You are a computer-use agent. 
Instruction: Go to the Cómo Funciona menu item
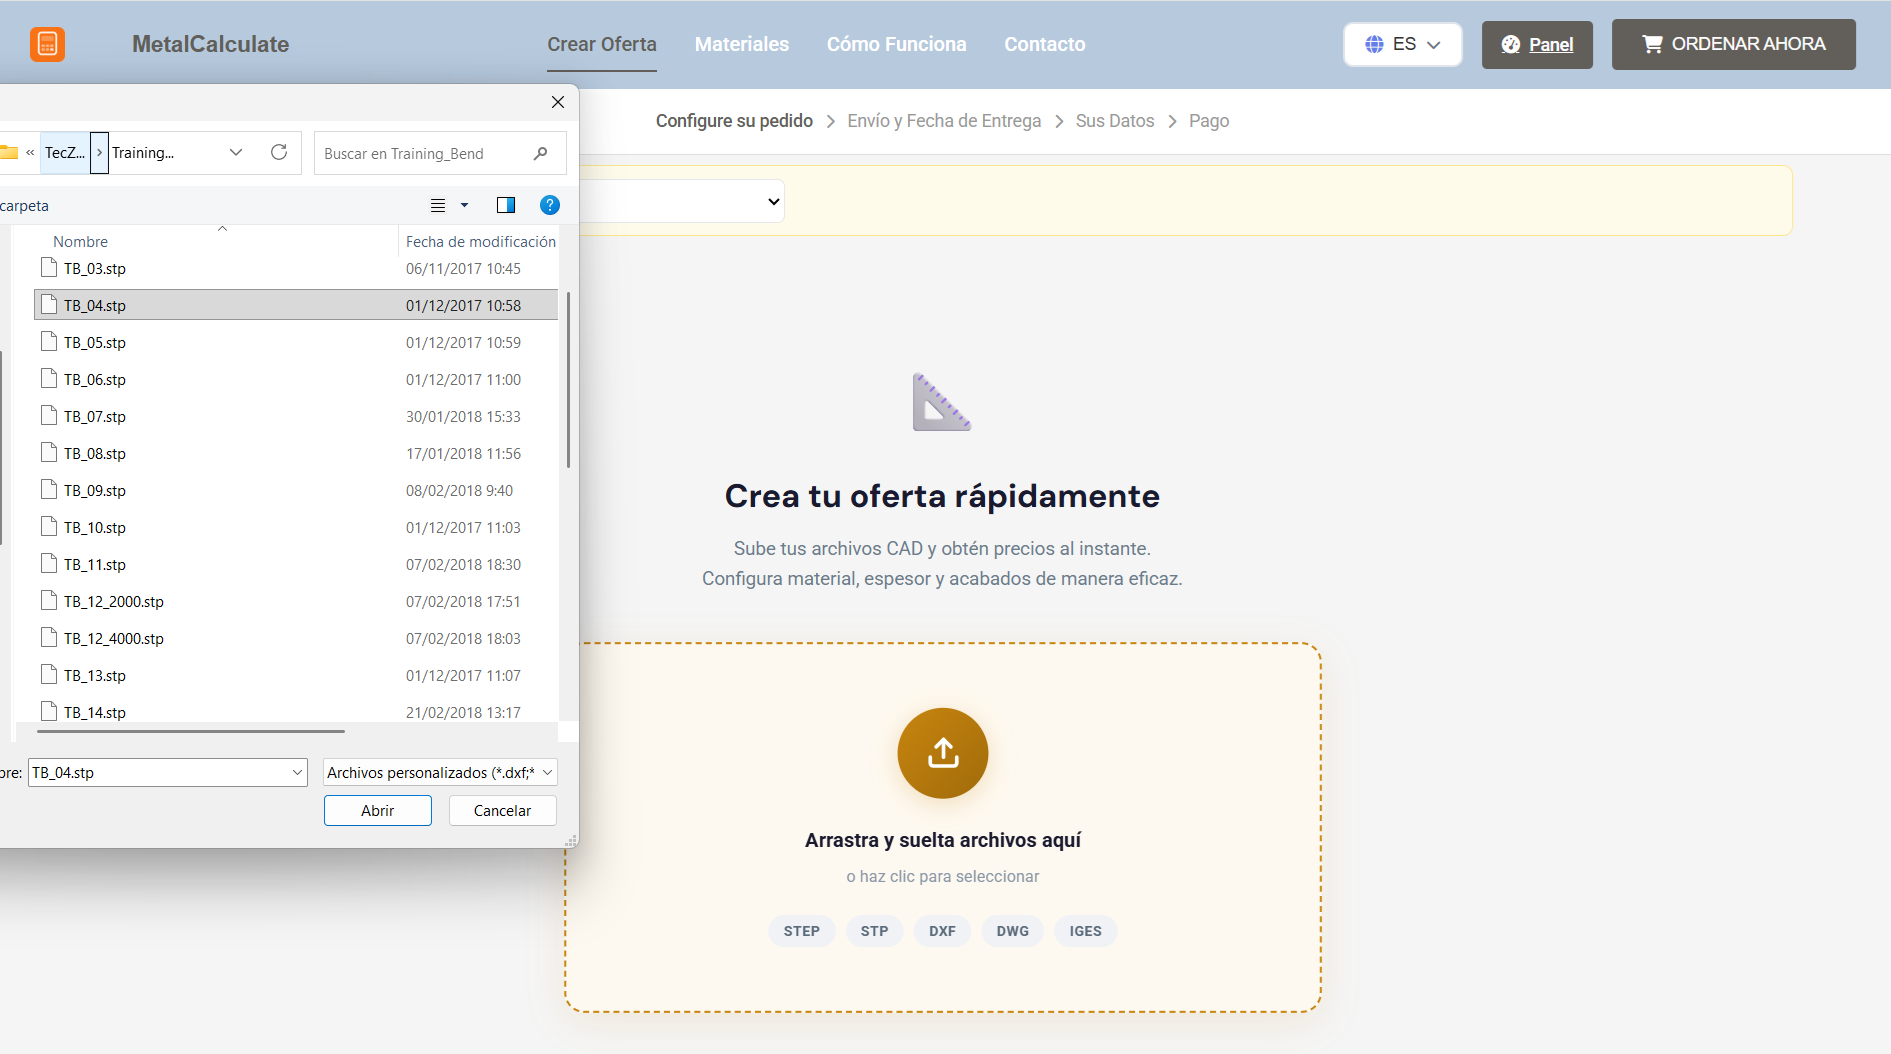tap(896, 44)
